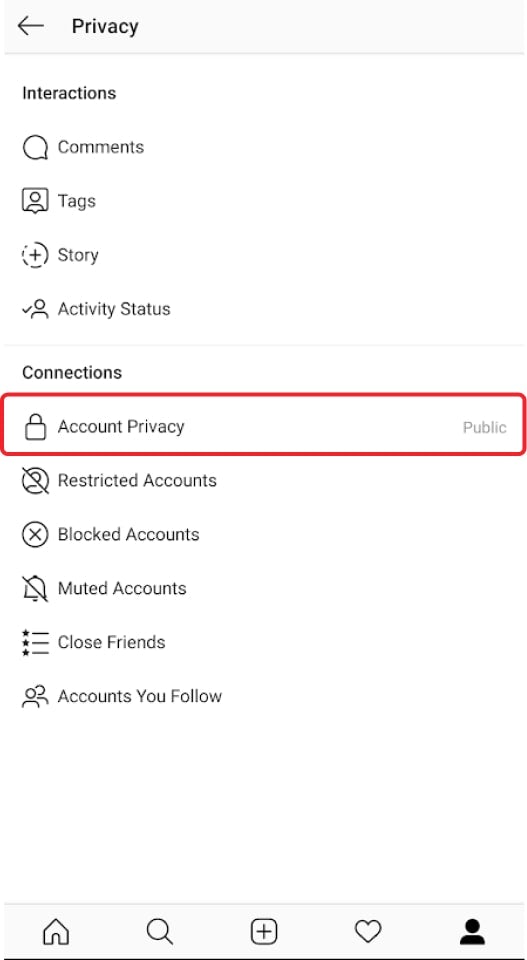The image size is (527, 960).
Task: Open the Close Friends list entry
Action: pos(263,642)
